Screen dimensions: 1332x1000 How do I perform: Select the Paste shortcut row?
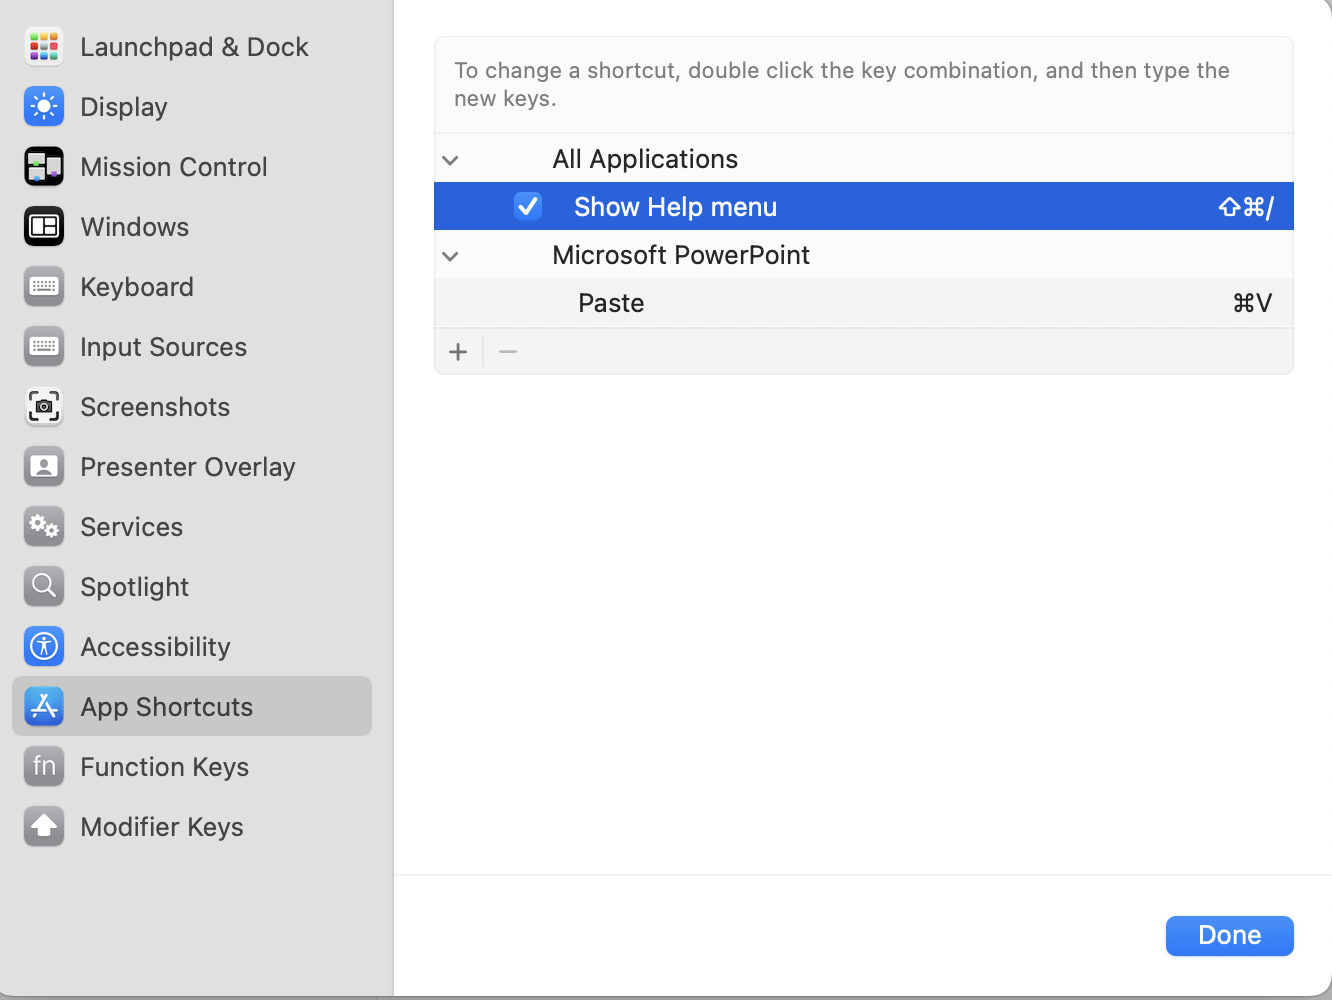[x=863, y=303]
